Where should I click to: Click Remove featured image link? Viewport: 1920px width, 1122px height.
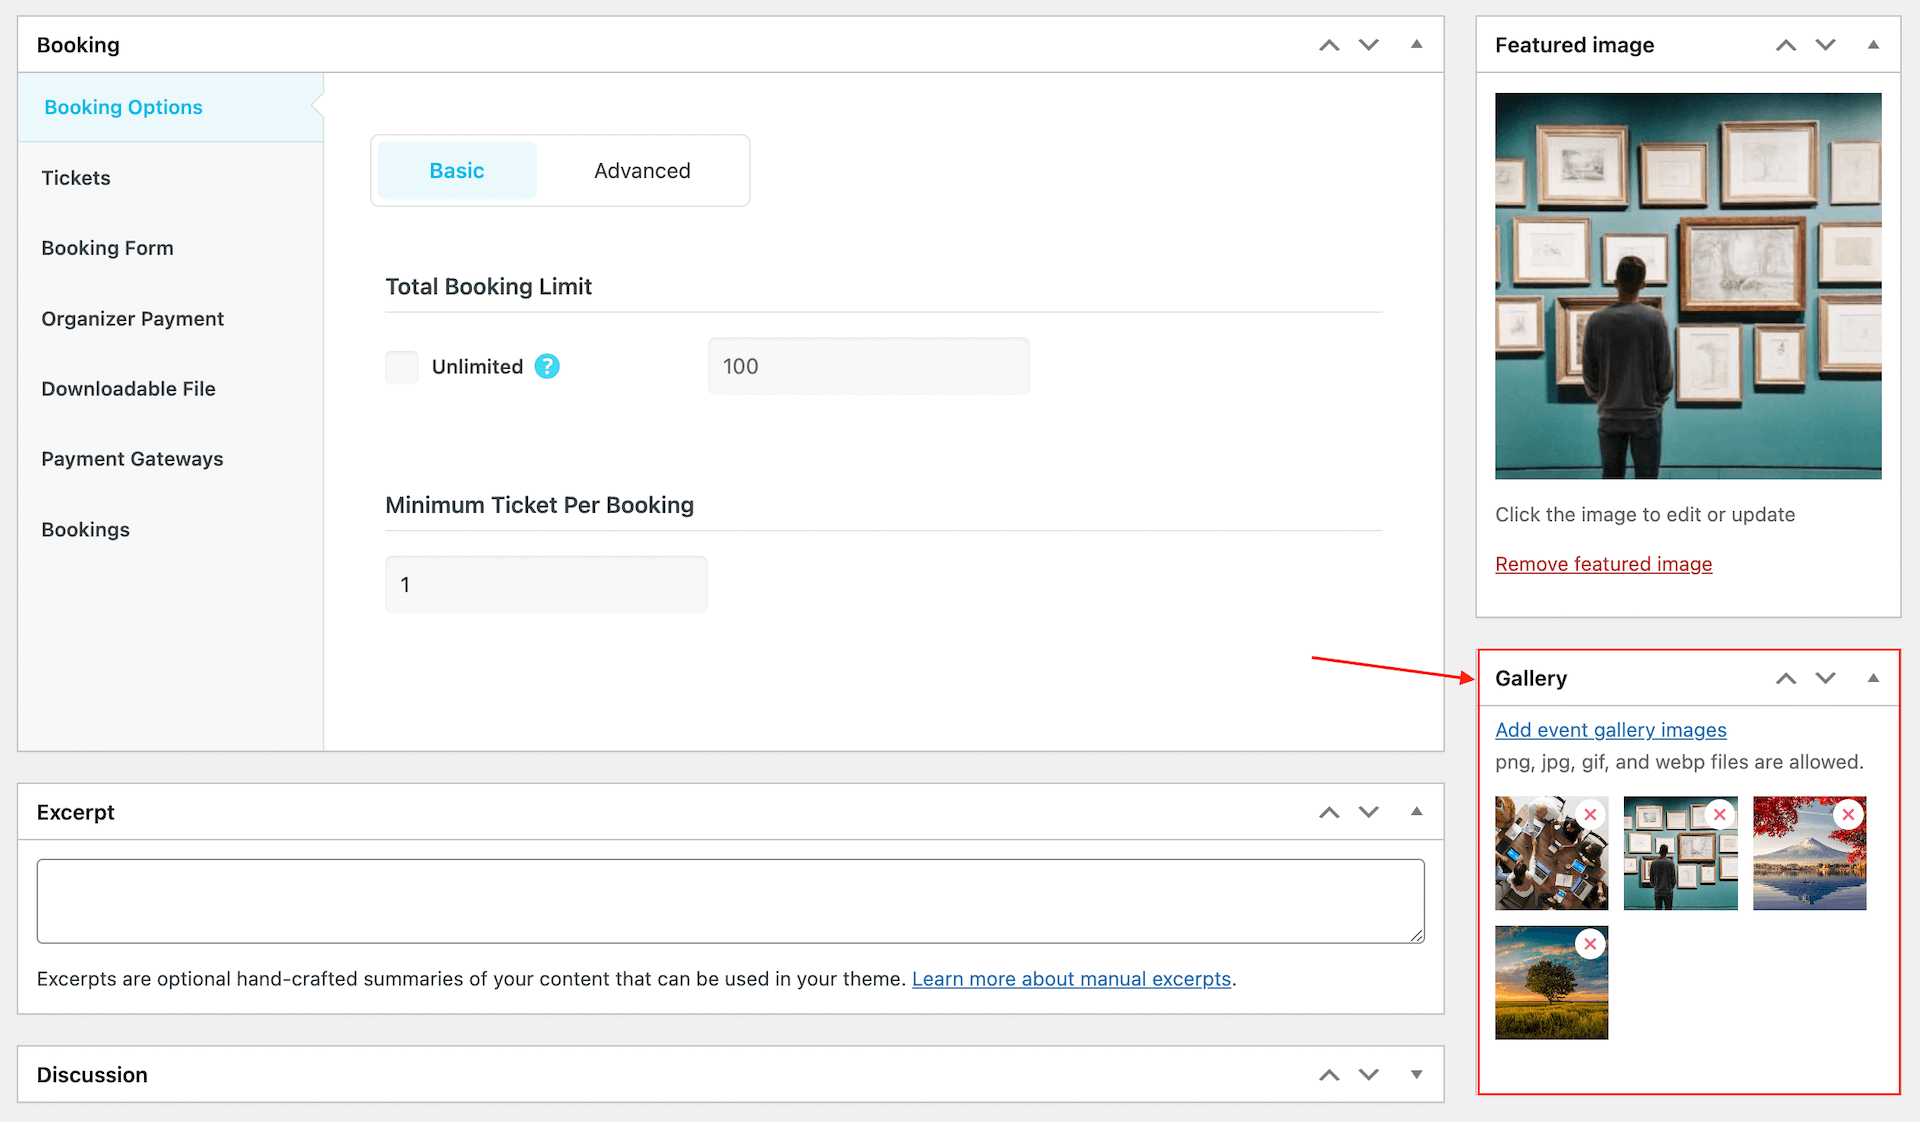tap(1603, 564)
